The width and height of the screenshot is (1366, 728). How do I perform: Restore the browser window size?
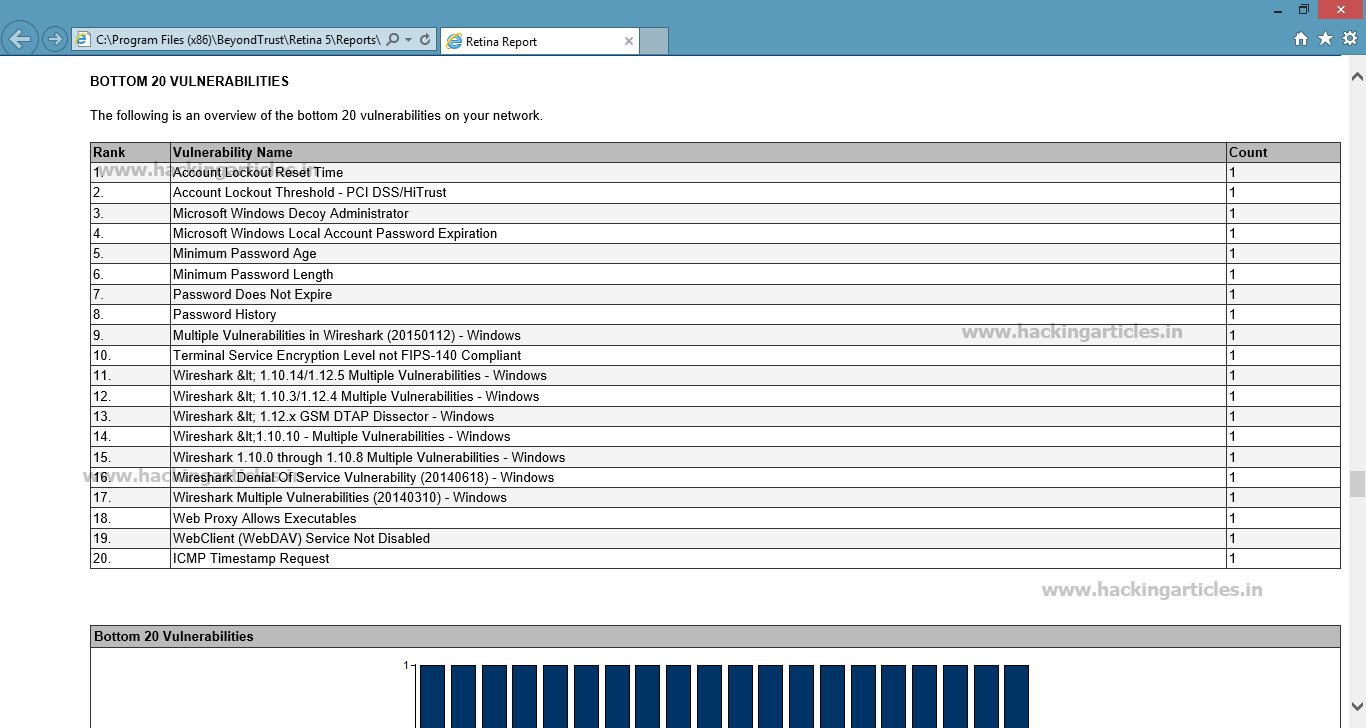click(x=1304, y=9)
